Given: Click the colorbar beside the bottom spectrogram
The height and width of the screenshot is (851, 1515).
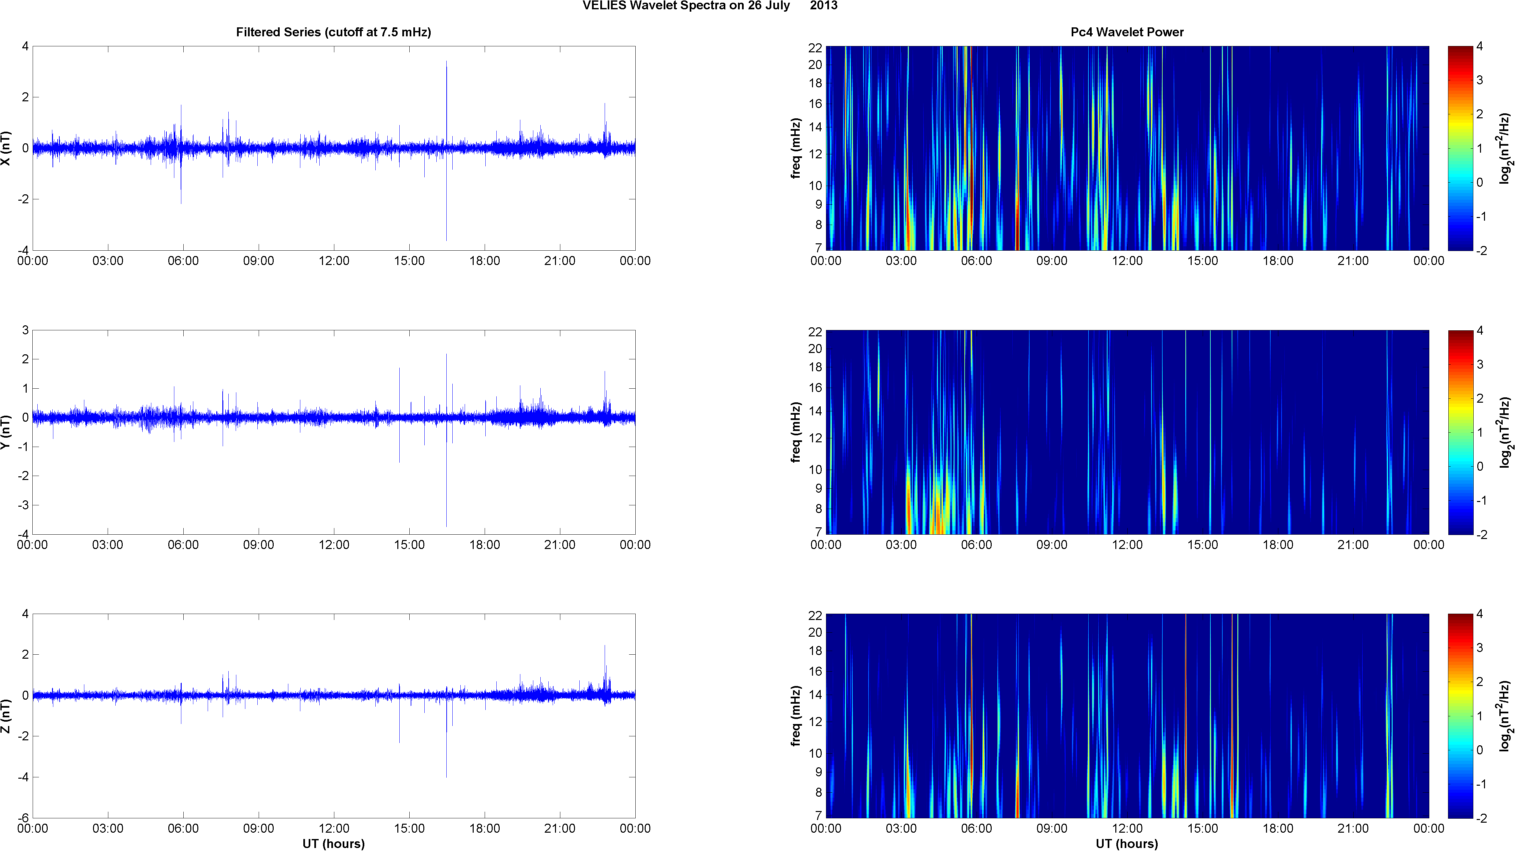Looking at the screenshot, I should tap(1460, 716).
